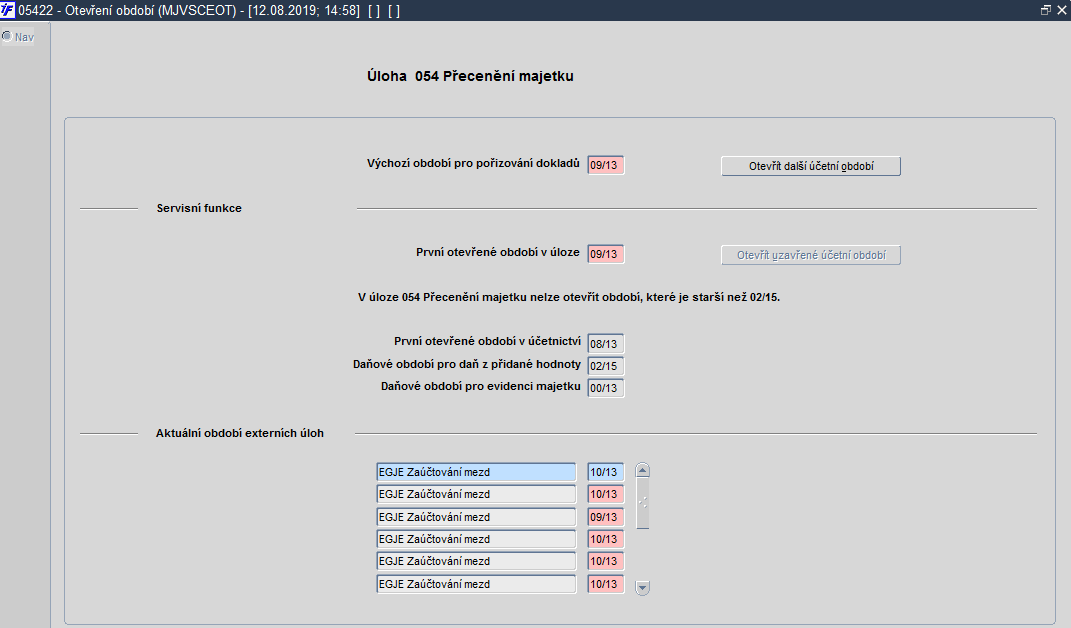The height and width of the screenshot is (628, 1071).
Task: Click the scroll up arrow of external tasks list
Action: [x=642, y=470]
